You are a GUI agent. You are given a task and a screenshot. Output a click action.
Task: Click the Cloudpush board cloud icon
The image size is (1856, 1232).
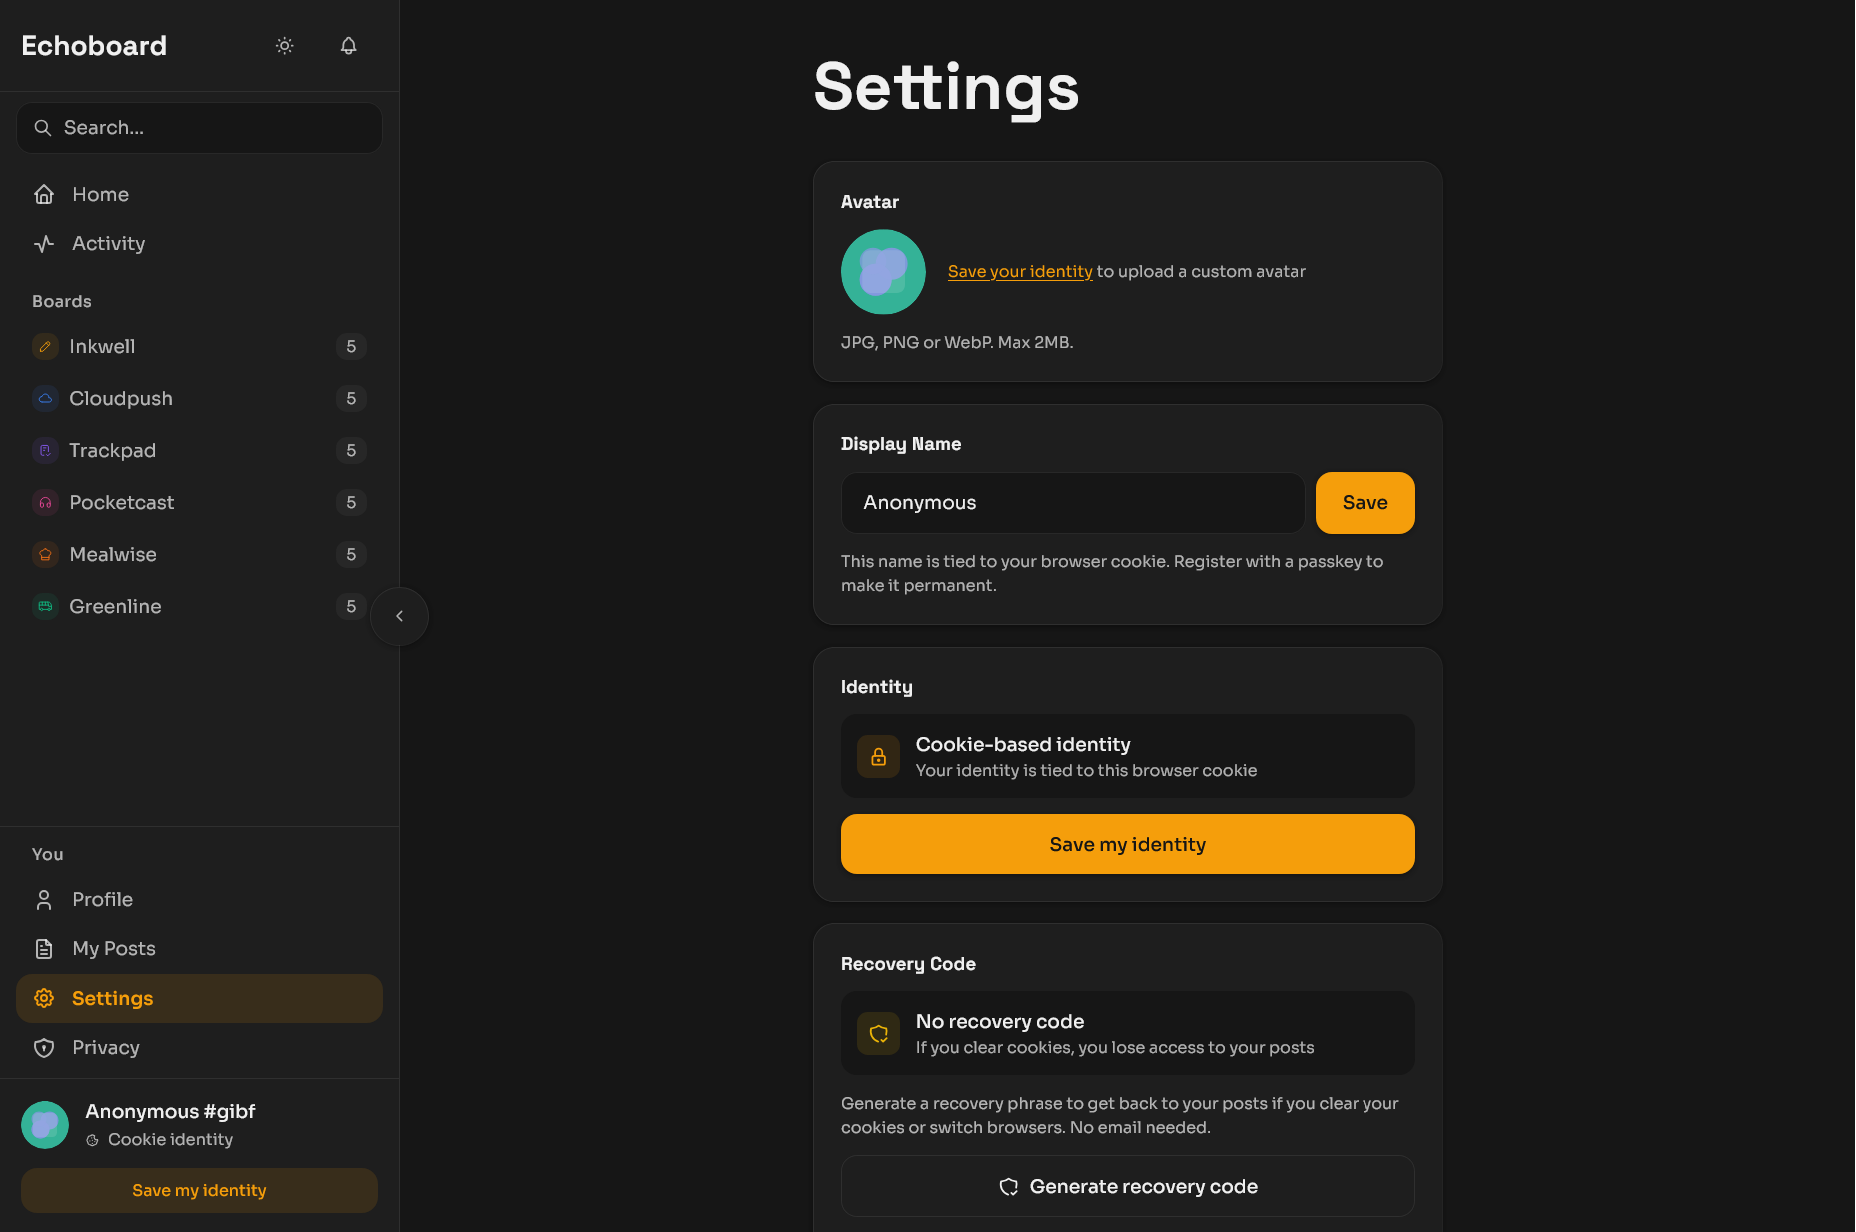[45, 399]
